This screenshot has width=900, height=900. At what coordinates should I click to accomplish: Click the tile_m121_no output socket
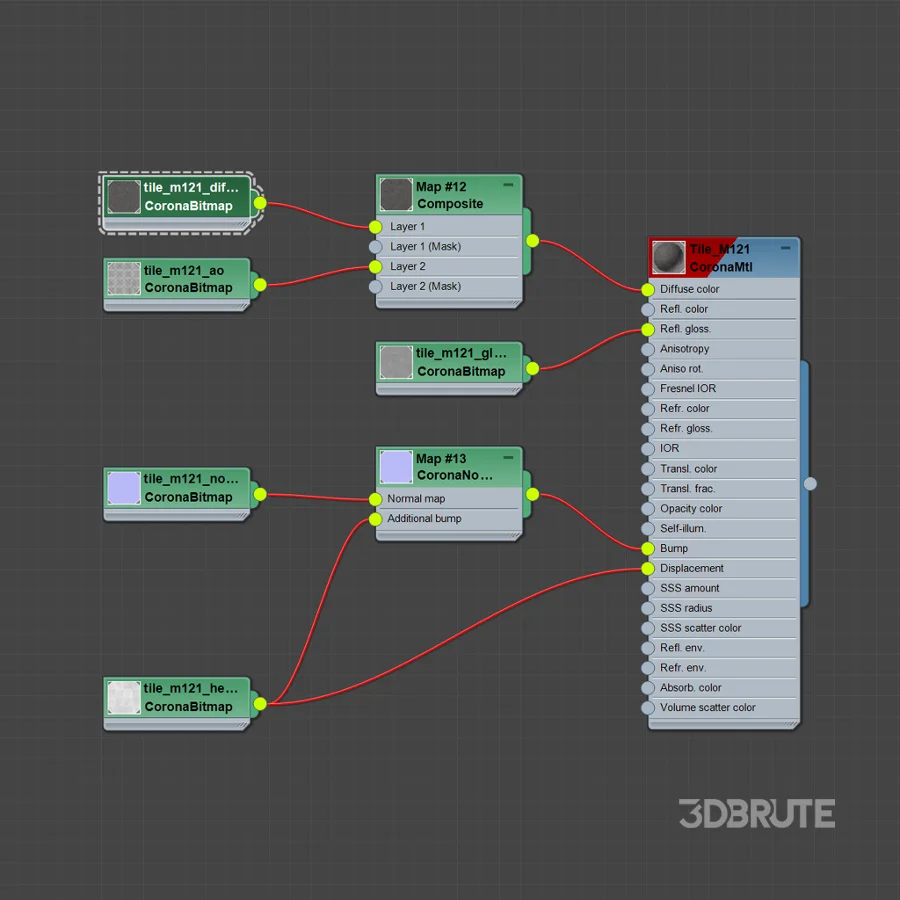point(260,494)
